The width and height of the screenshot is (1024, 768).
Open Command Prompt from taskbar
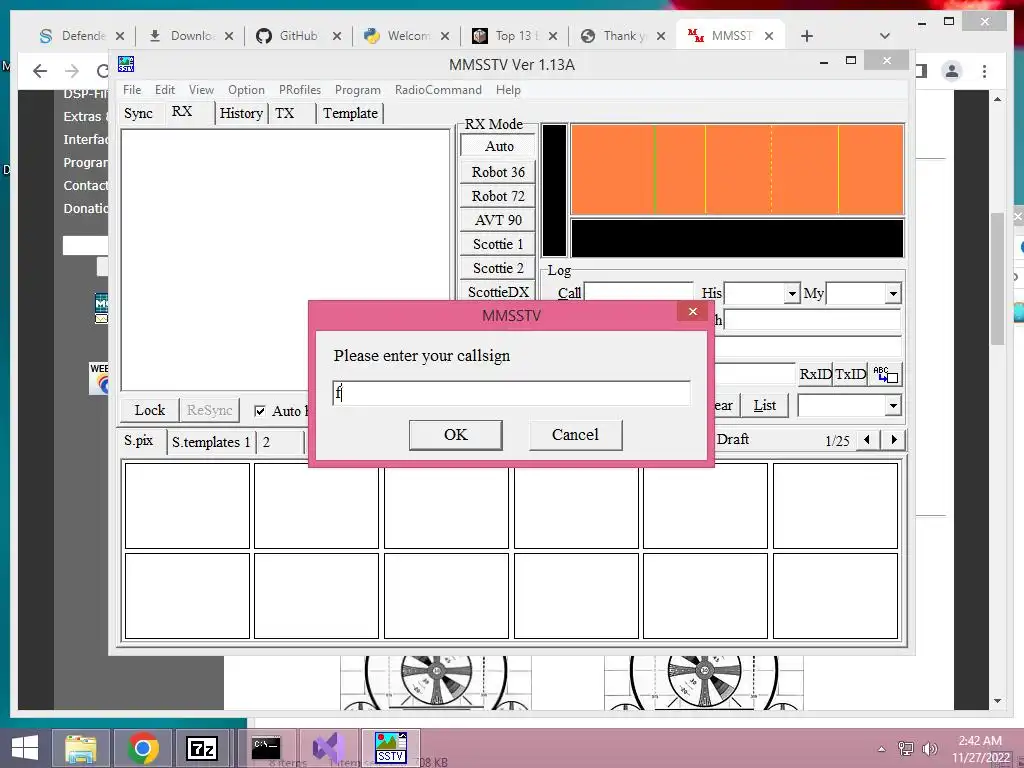tap(266, 748)
